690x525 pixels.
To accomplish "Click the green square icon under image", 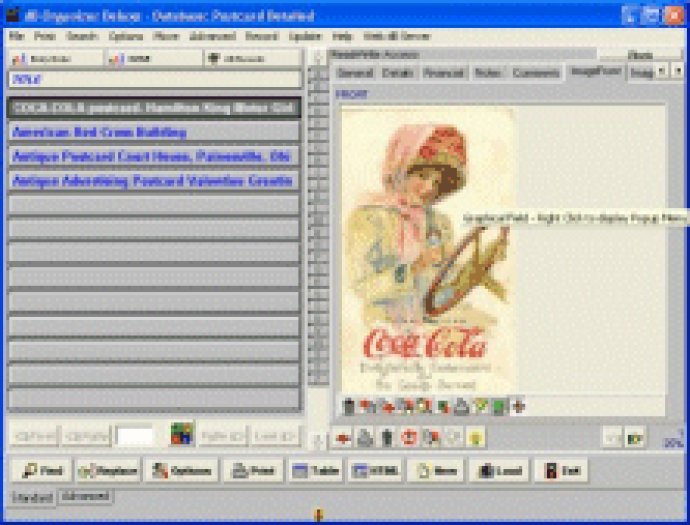I will [x=499, y=407].
